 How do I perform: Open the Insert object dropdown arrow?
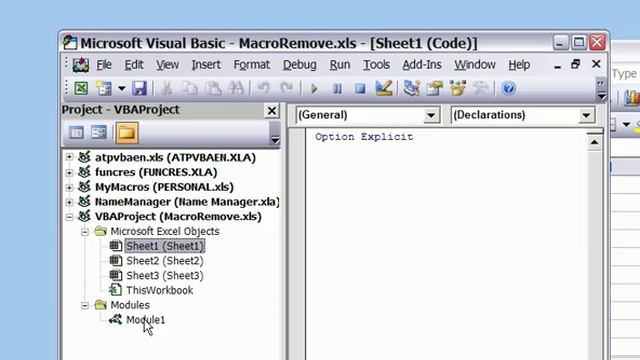point(122,88)
